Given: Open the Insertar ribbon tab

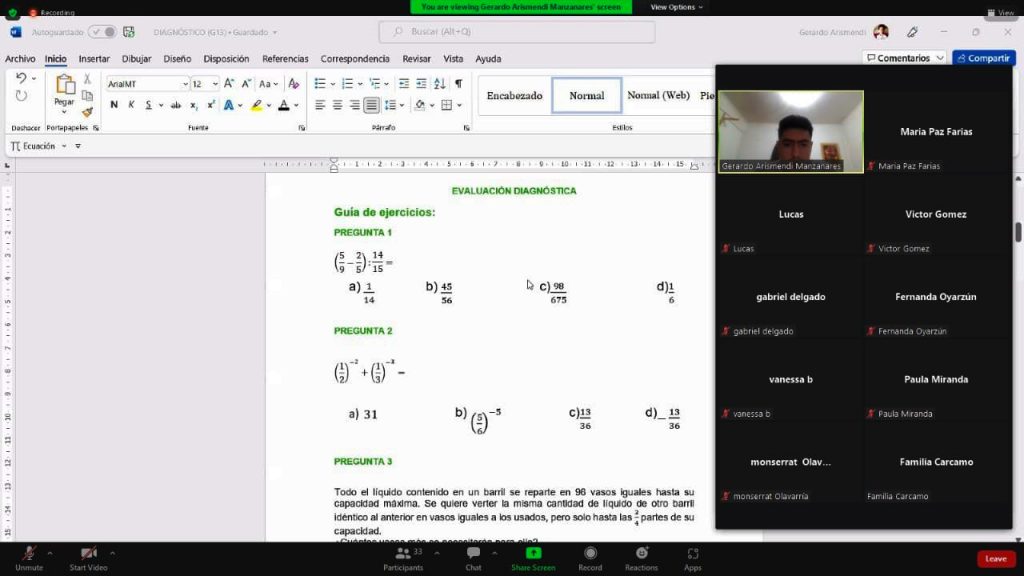Looking at the screenshot, I should point(94,59).
